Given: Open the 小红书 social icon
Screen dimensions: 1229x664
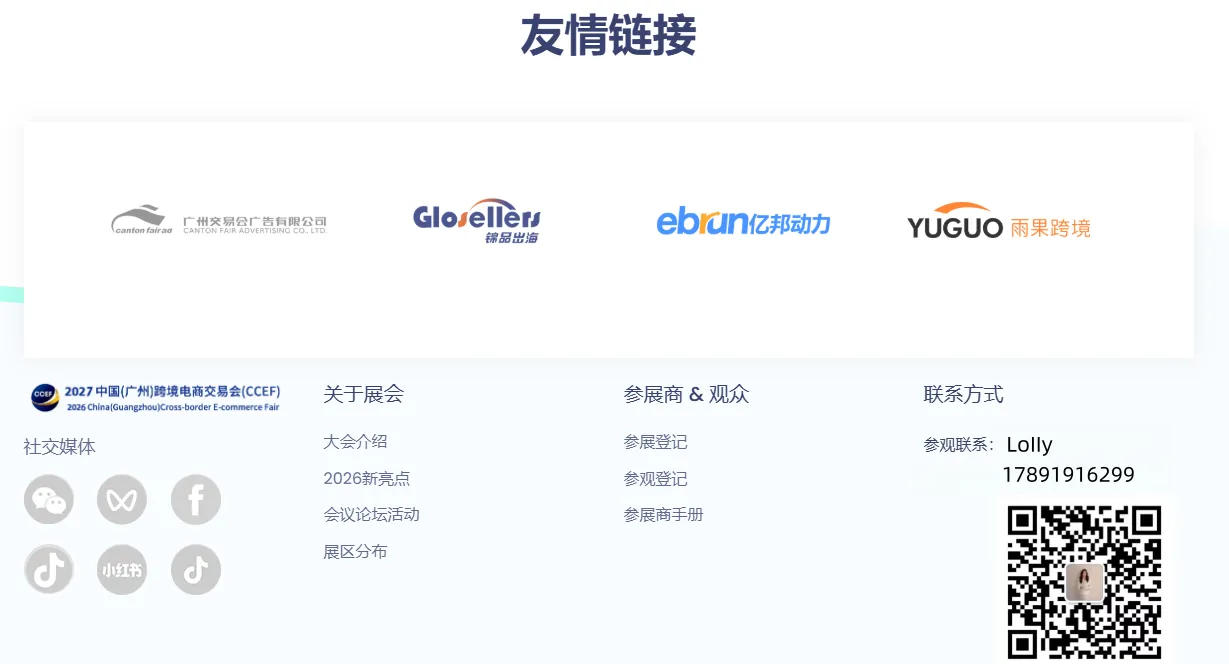Looking at the screenshot, I should pos(122,570).
